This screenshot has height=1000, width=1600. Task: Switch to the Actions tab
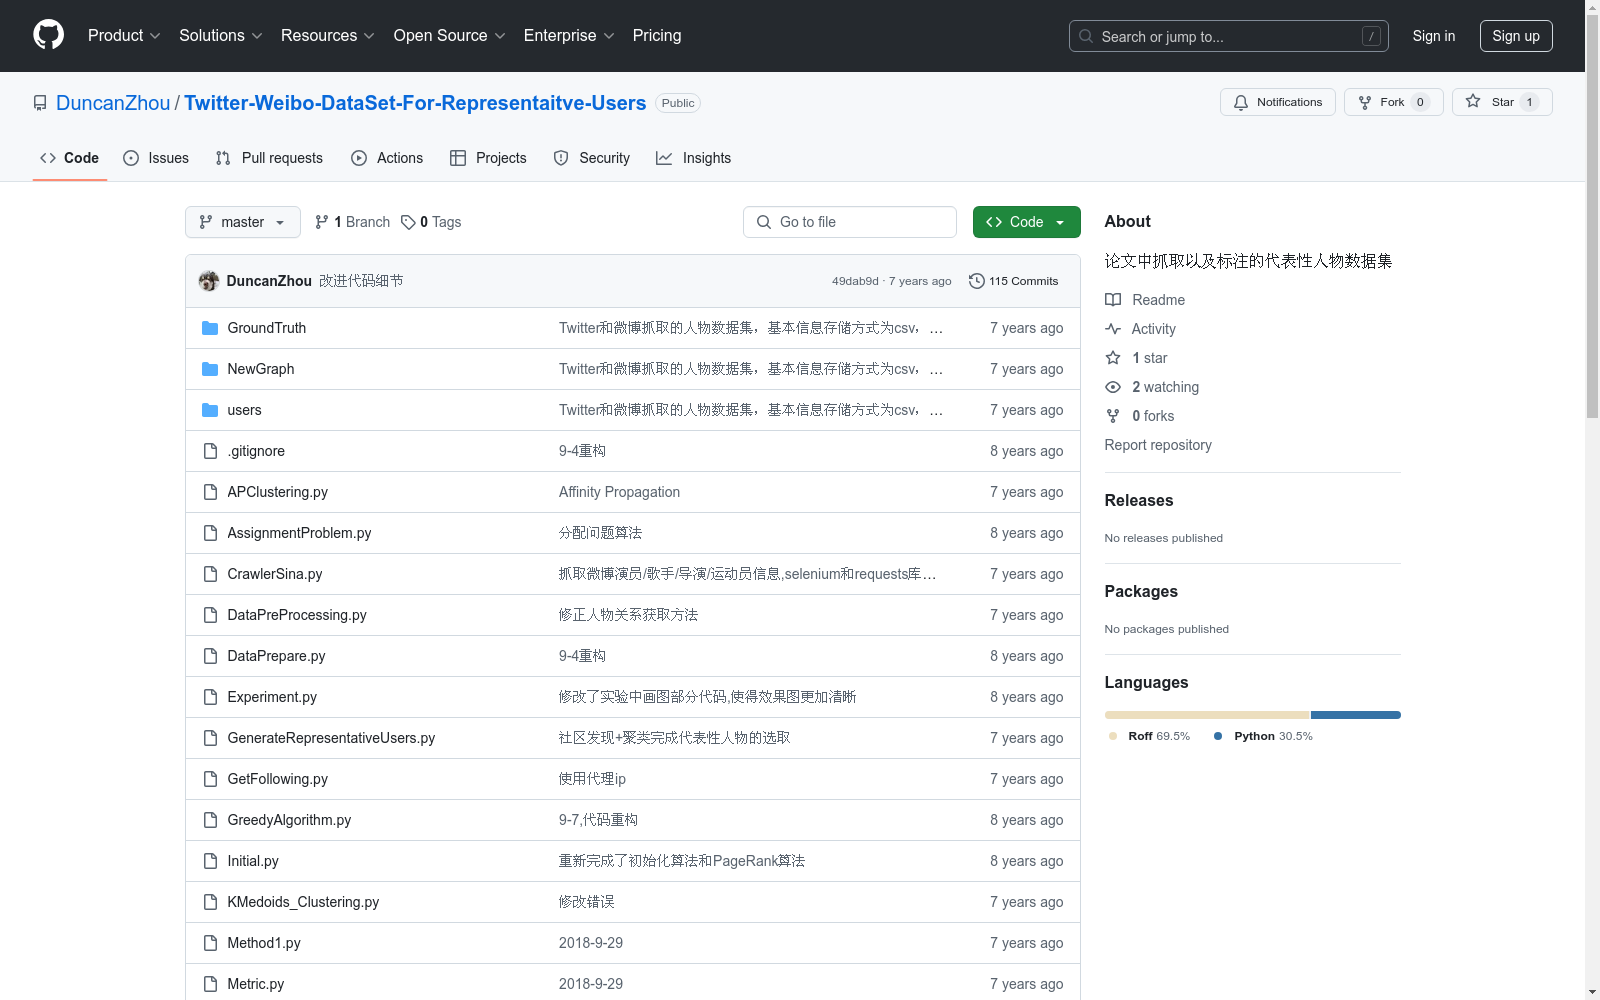coord(387,158)
